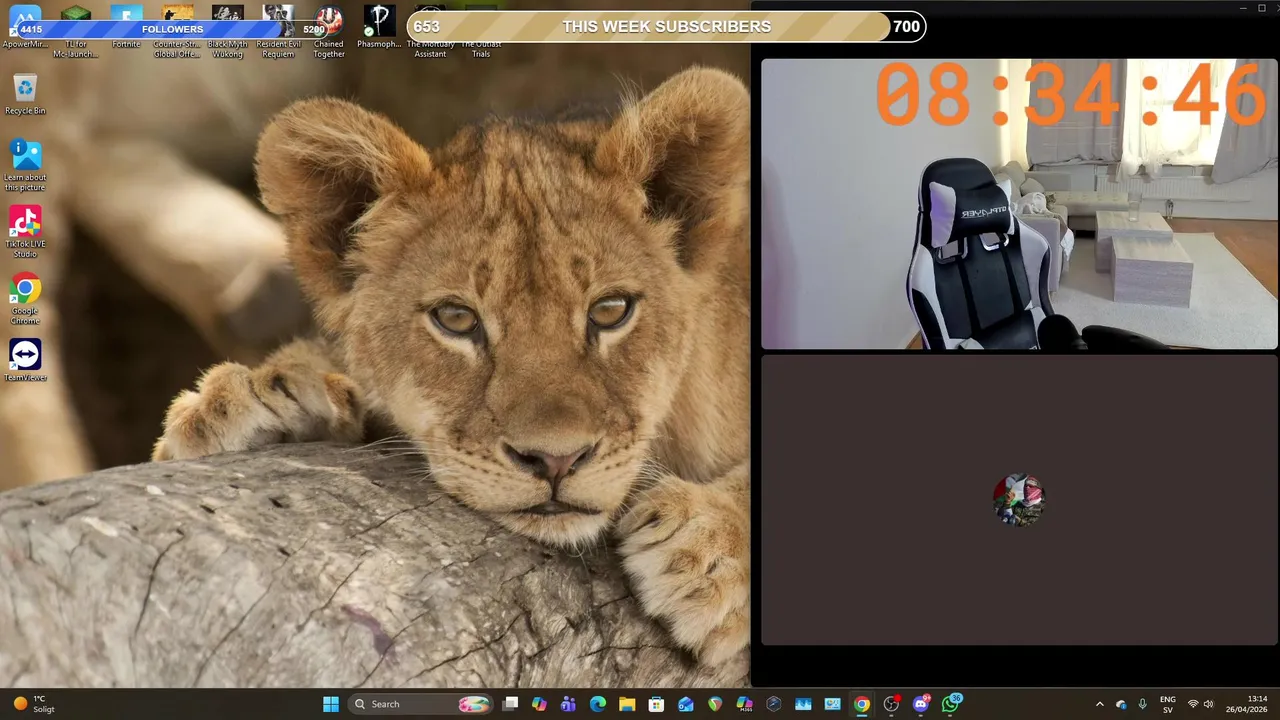Launch the Chained Together desktop icon
The image size is (1280, 720).
click(328, 32)
